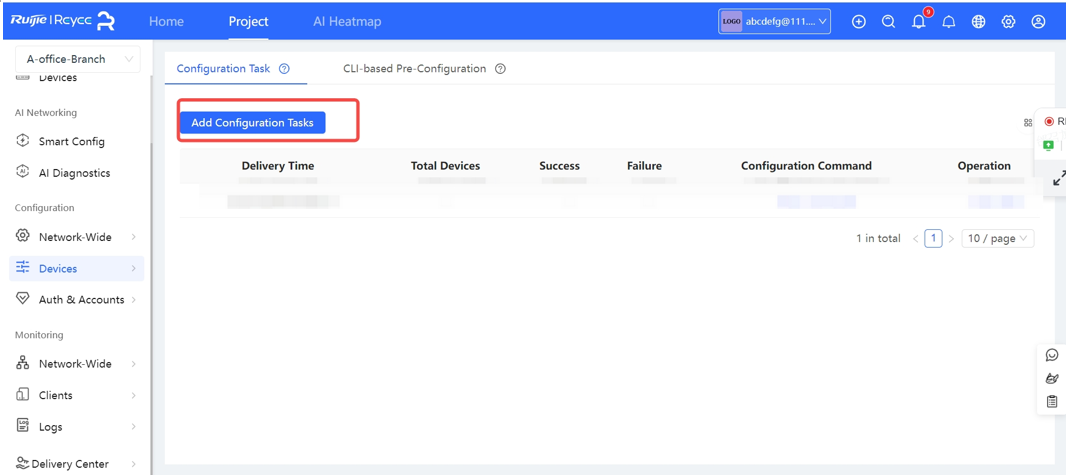Image resolution: width=1066 pixels, height=475 pixels.
Task: Open the account selector abcdefg@111 dropdown
Action: click(775, 22)
